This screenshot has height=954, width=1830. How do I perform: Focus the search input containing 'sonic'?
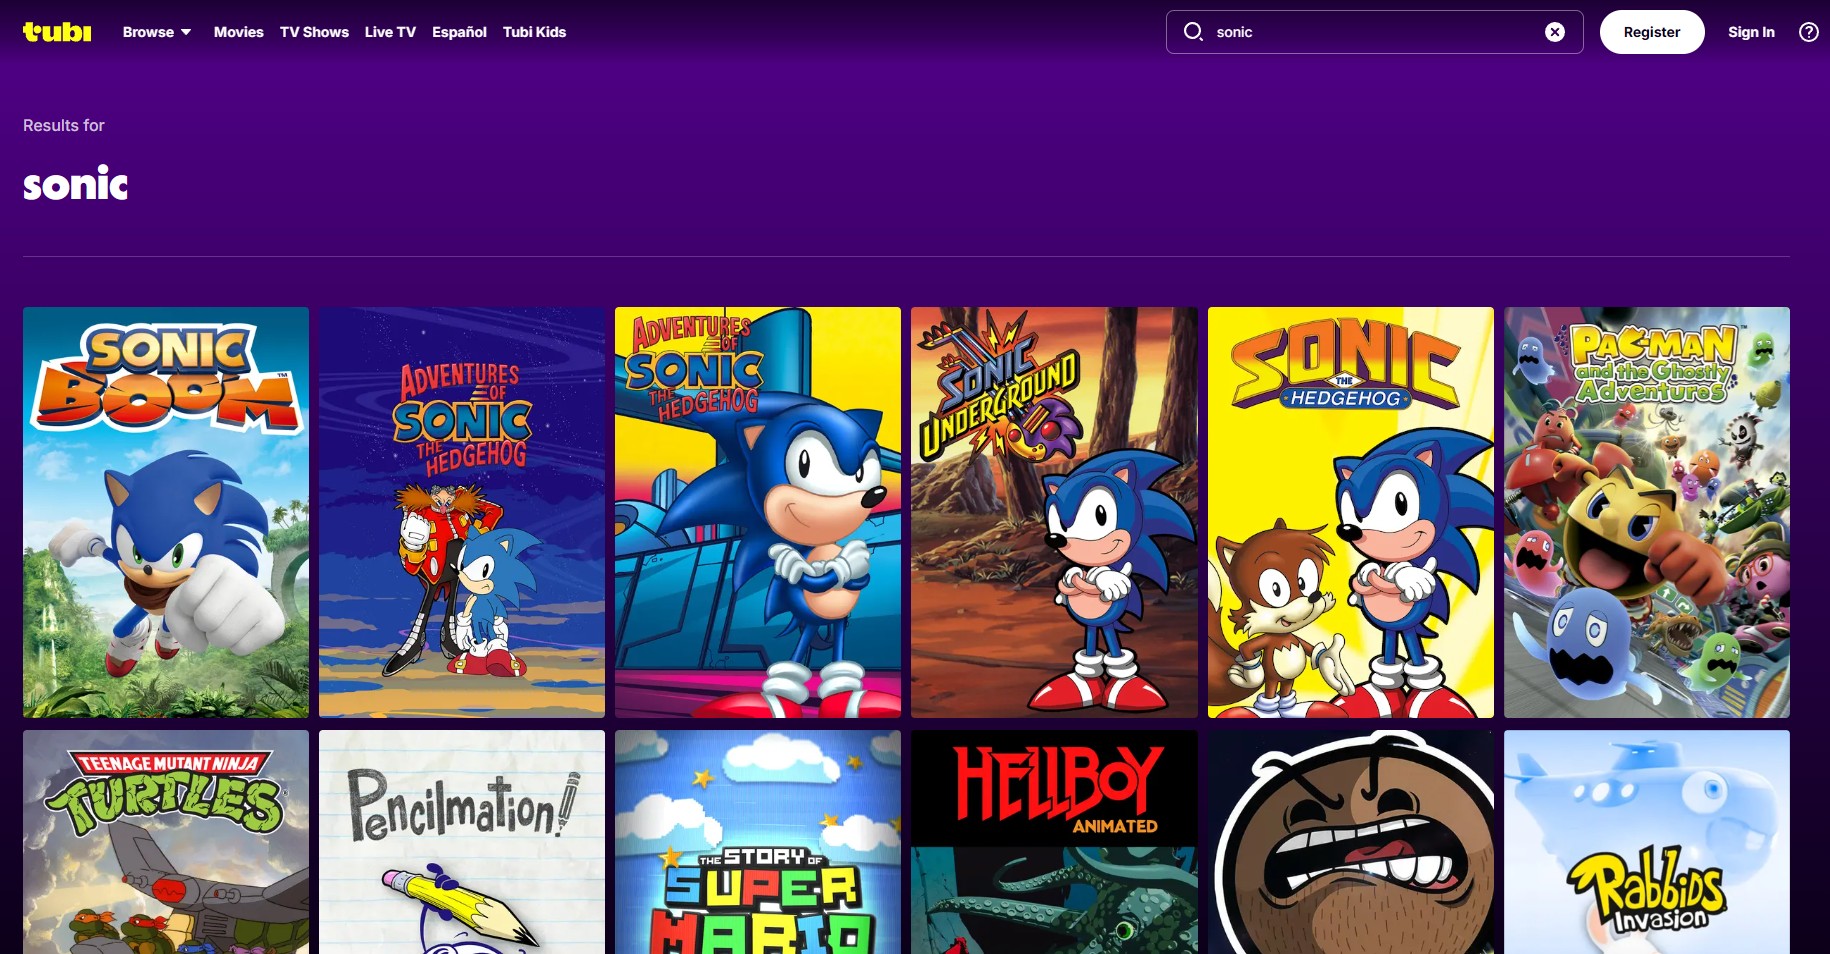[1374, 32]
